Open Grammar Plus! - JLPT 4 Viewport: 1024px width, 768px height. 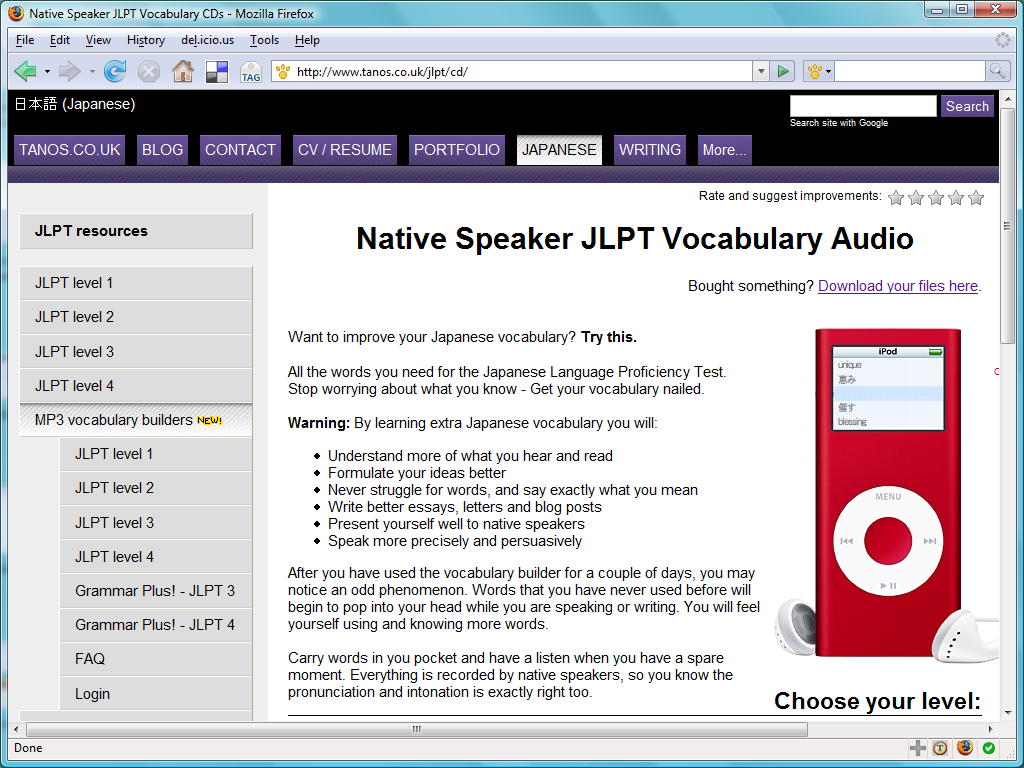tap(156, 625)
